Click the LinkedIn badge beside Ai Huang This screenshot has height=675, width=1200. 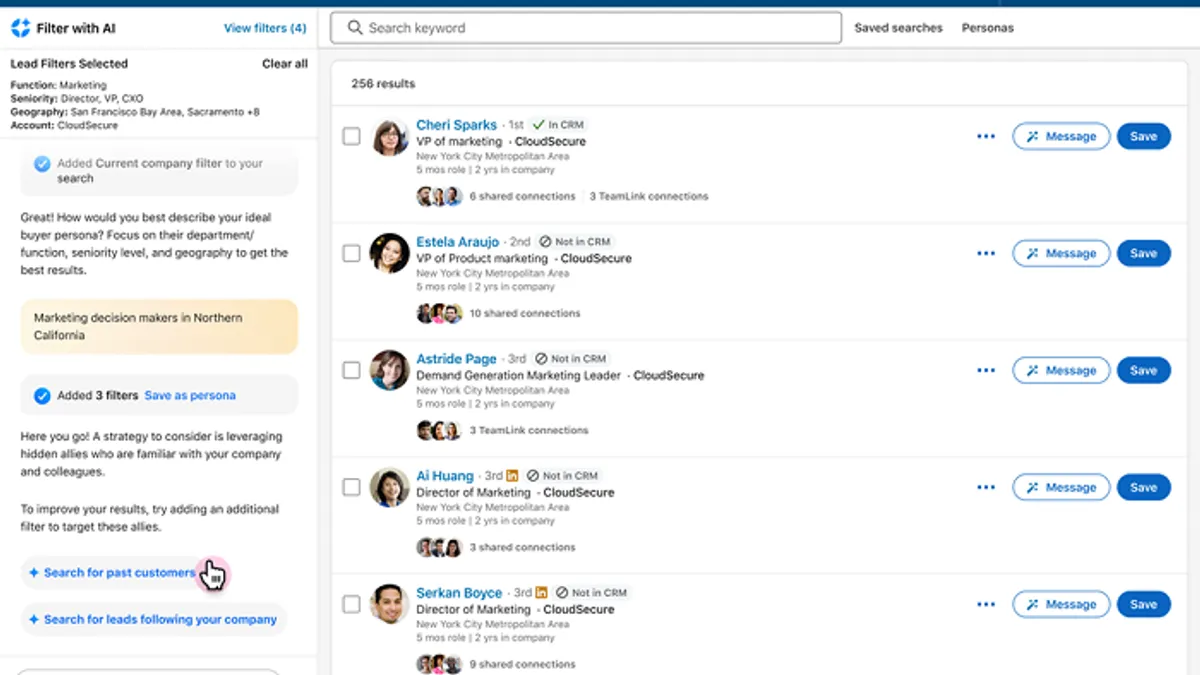pyautogui.click(x=513, y=476)
